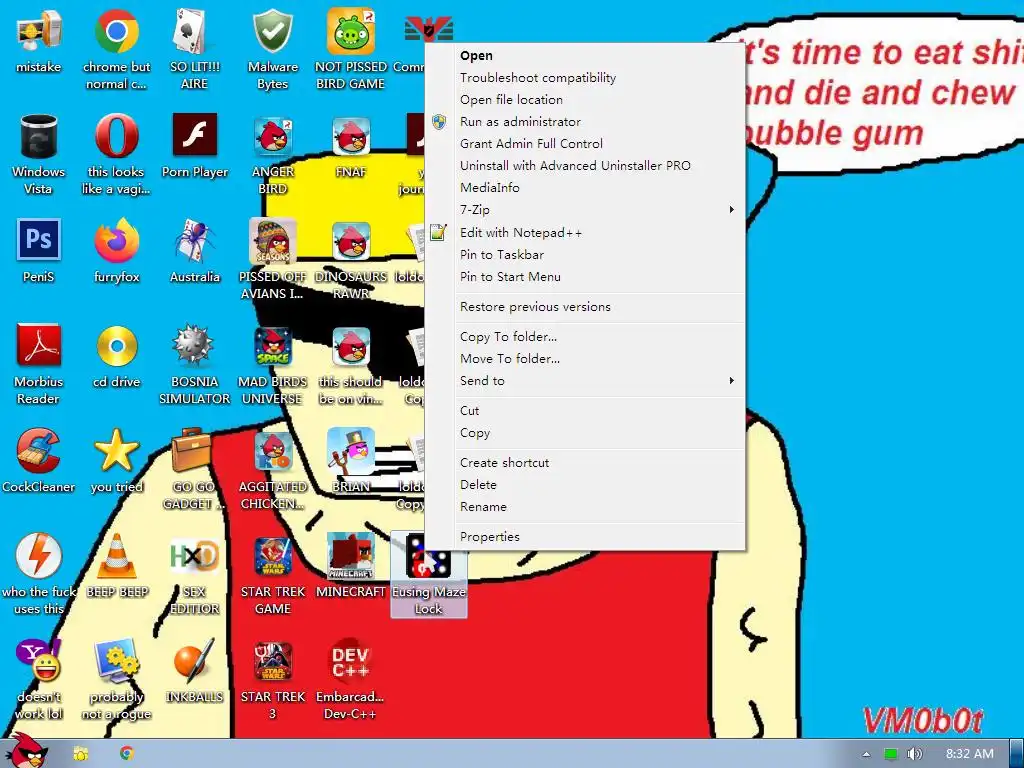This screenshot has height=768, width=1024.
Task: Choose Delete in the context menu
Action: click(x=584, y=485)
